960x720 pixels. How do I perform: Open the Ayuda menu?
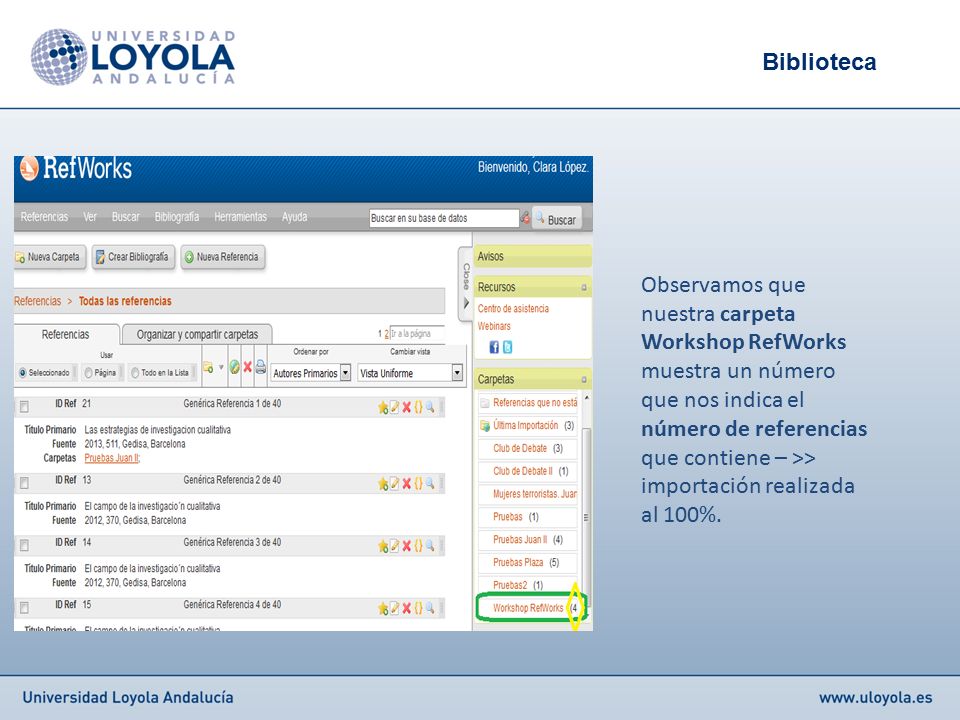(294, 217)
